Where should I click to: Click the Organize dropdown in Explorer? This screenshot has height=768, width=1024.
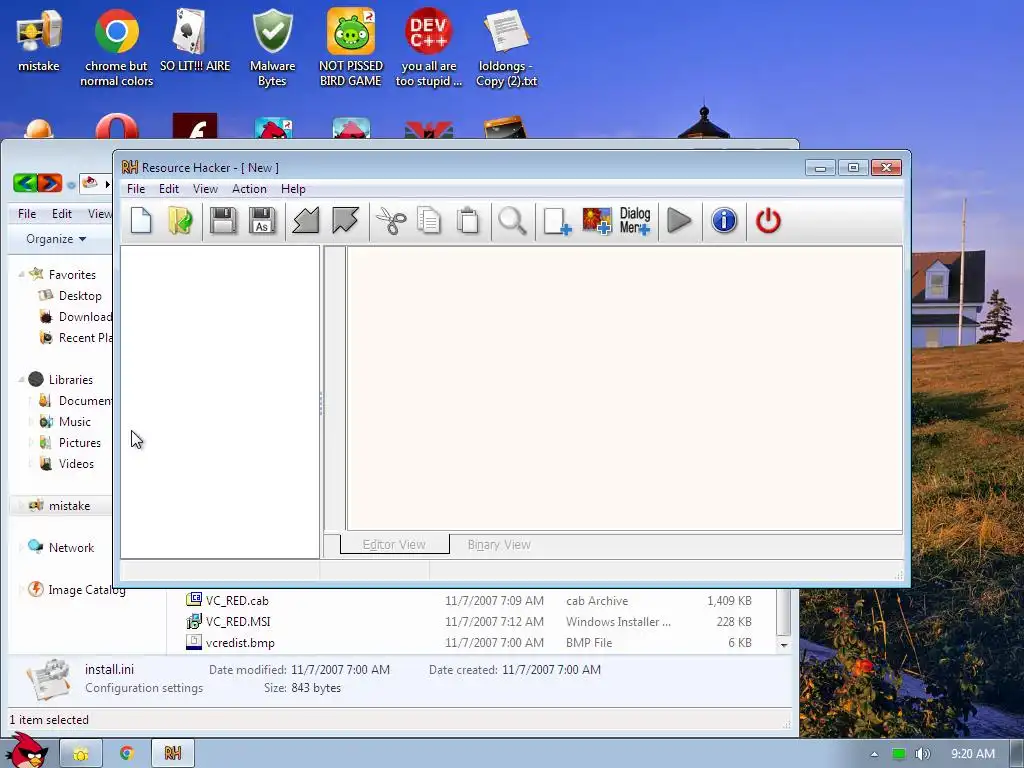56,239
